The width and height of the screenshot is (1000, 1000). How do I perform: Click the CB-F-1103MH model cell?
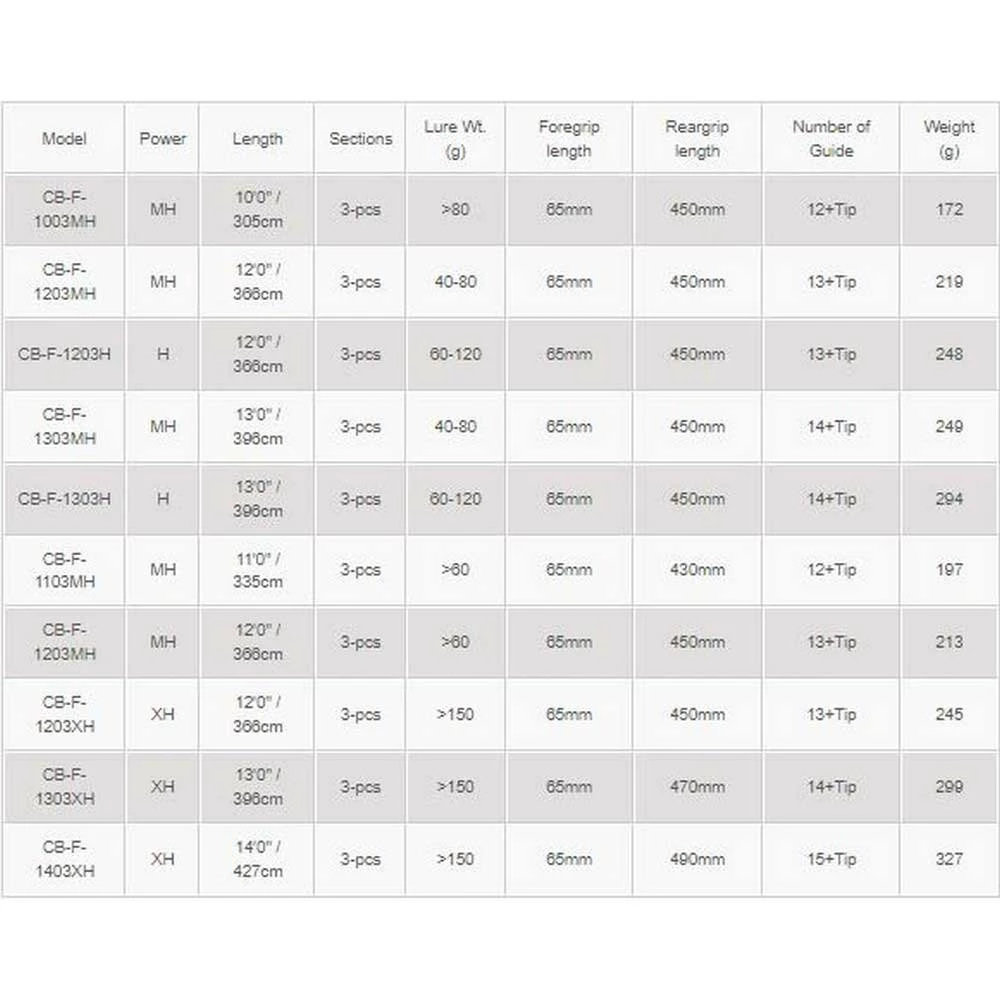click(64, 570)
